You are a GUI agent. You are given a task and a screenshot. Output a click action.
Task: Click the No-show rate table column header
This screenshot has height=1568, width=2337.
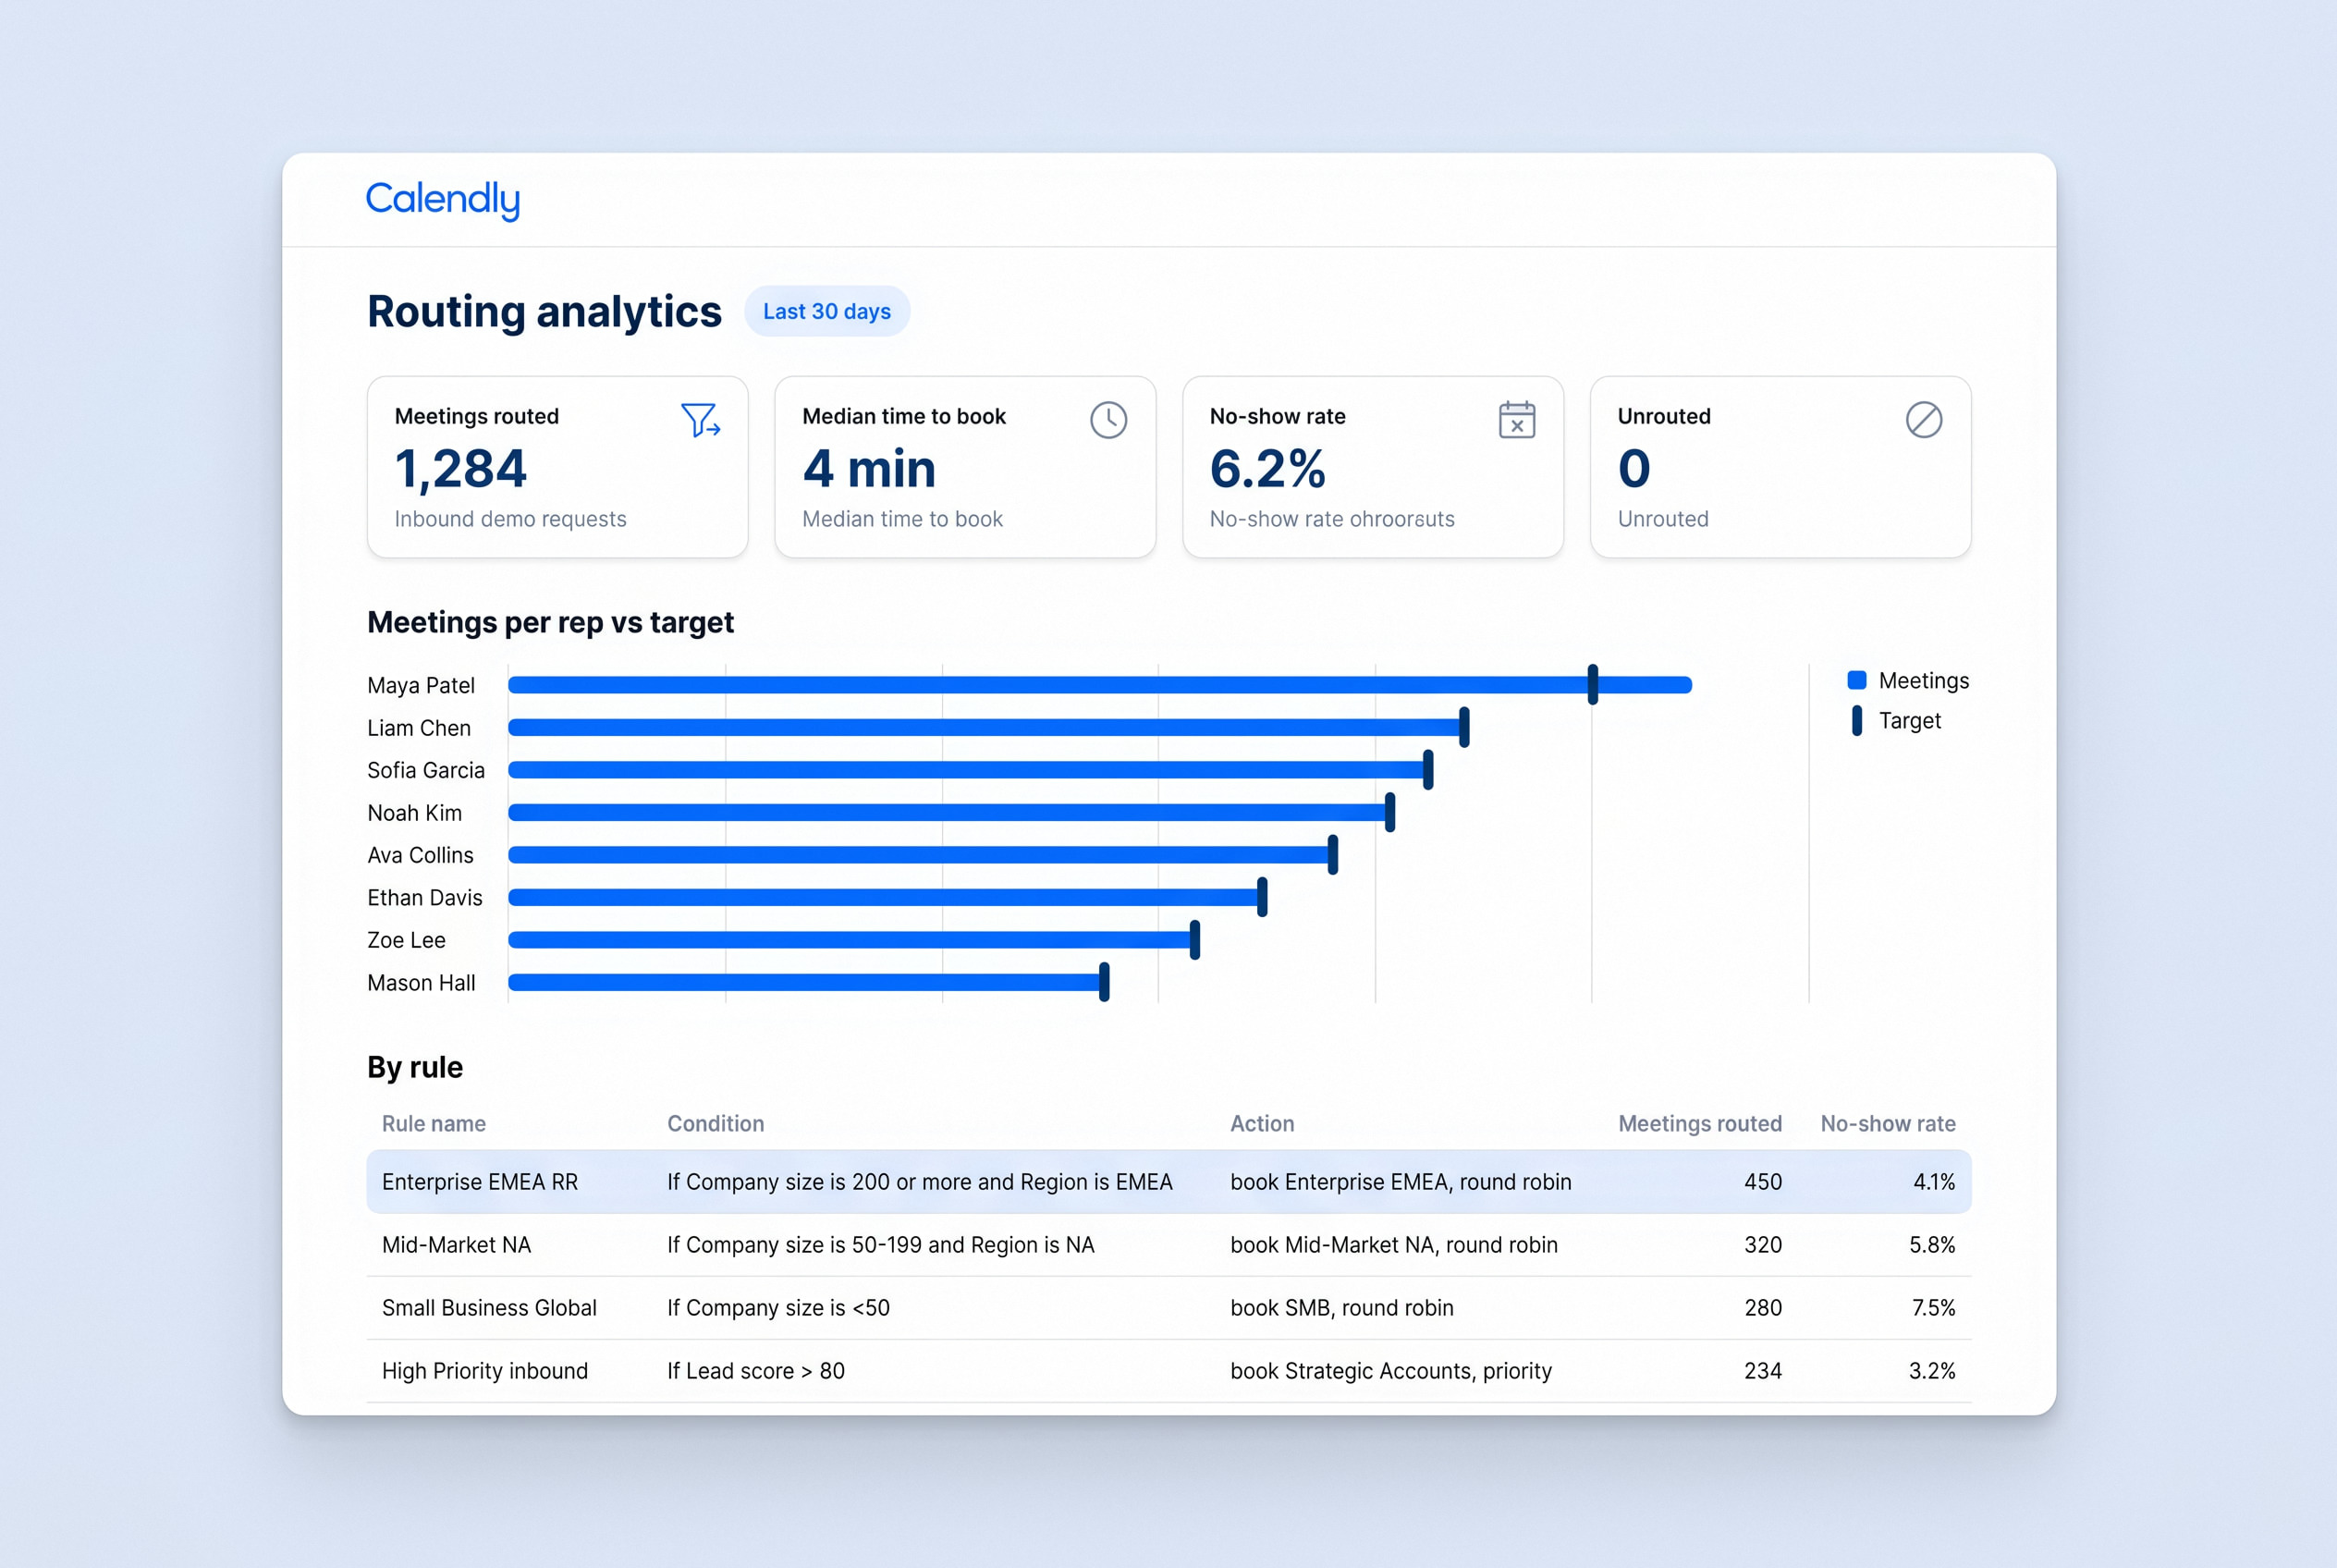coord(1887,1124)
